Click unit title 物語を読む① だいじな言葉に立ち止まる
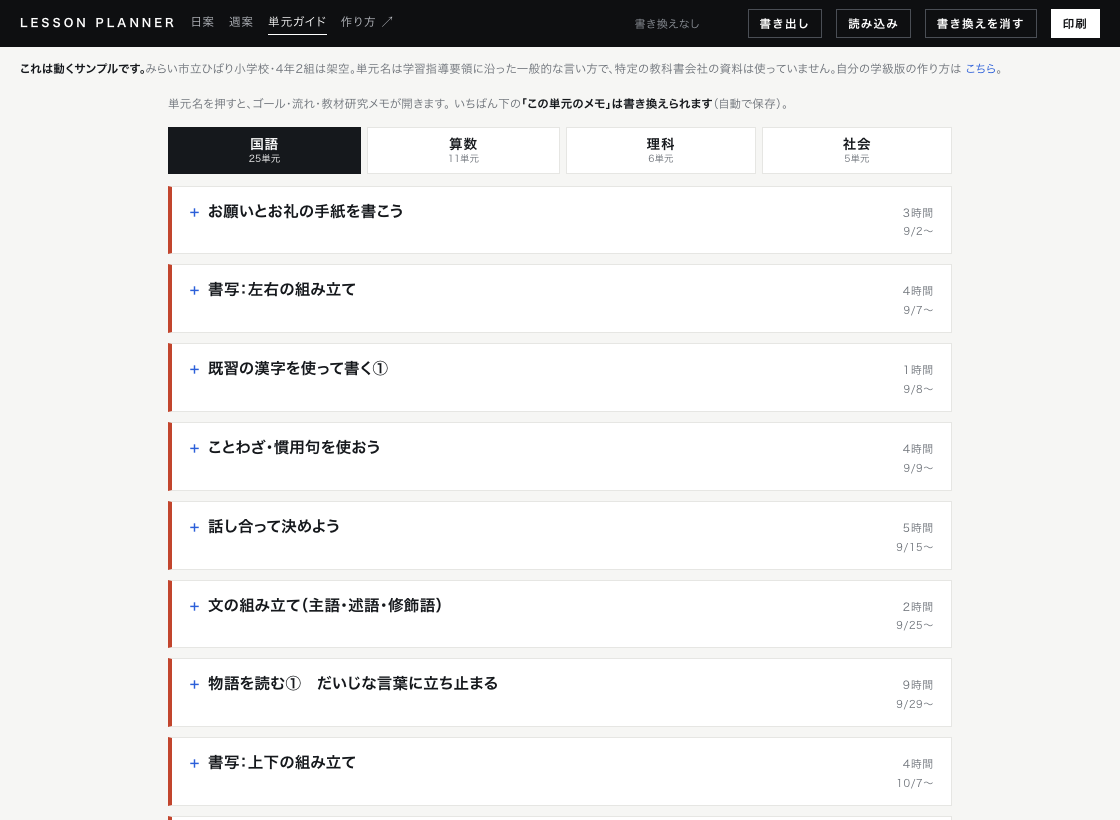Screen dimensions: 1120x820 (x=353, y=684)
